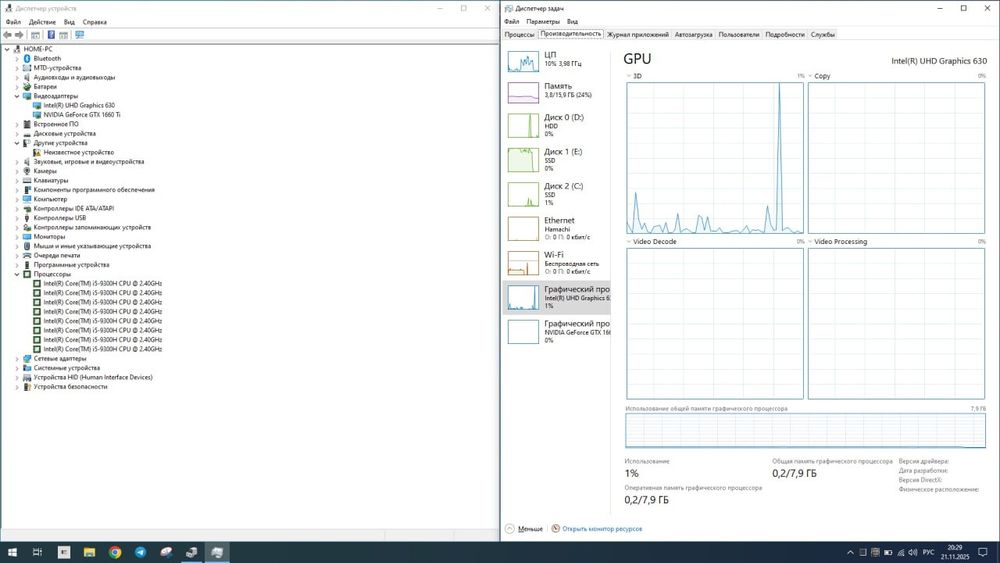This screenshot has height=563, width=1000.
Task: Open File Explorer from the taskbar
Action: pyautogui.click(x=89, y=552)
